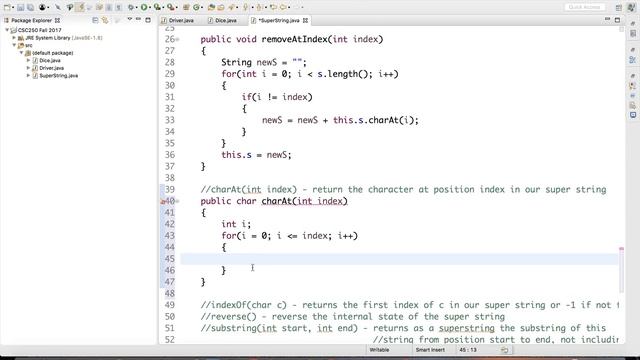Place cursor in empty line 45

399,259
